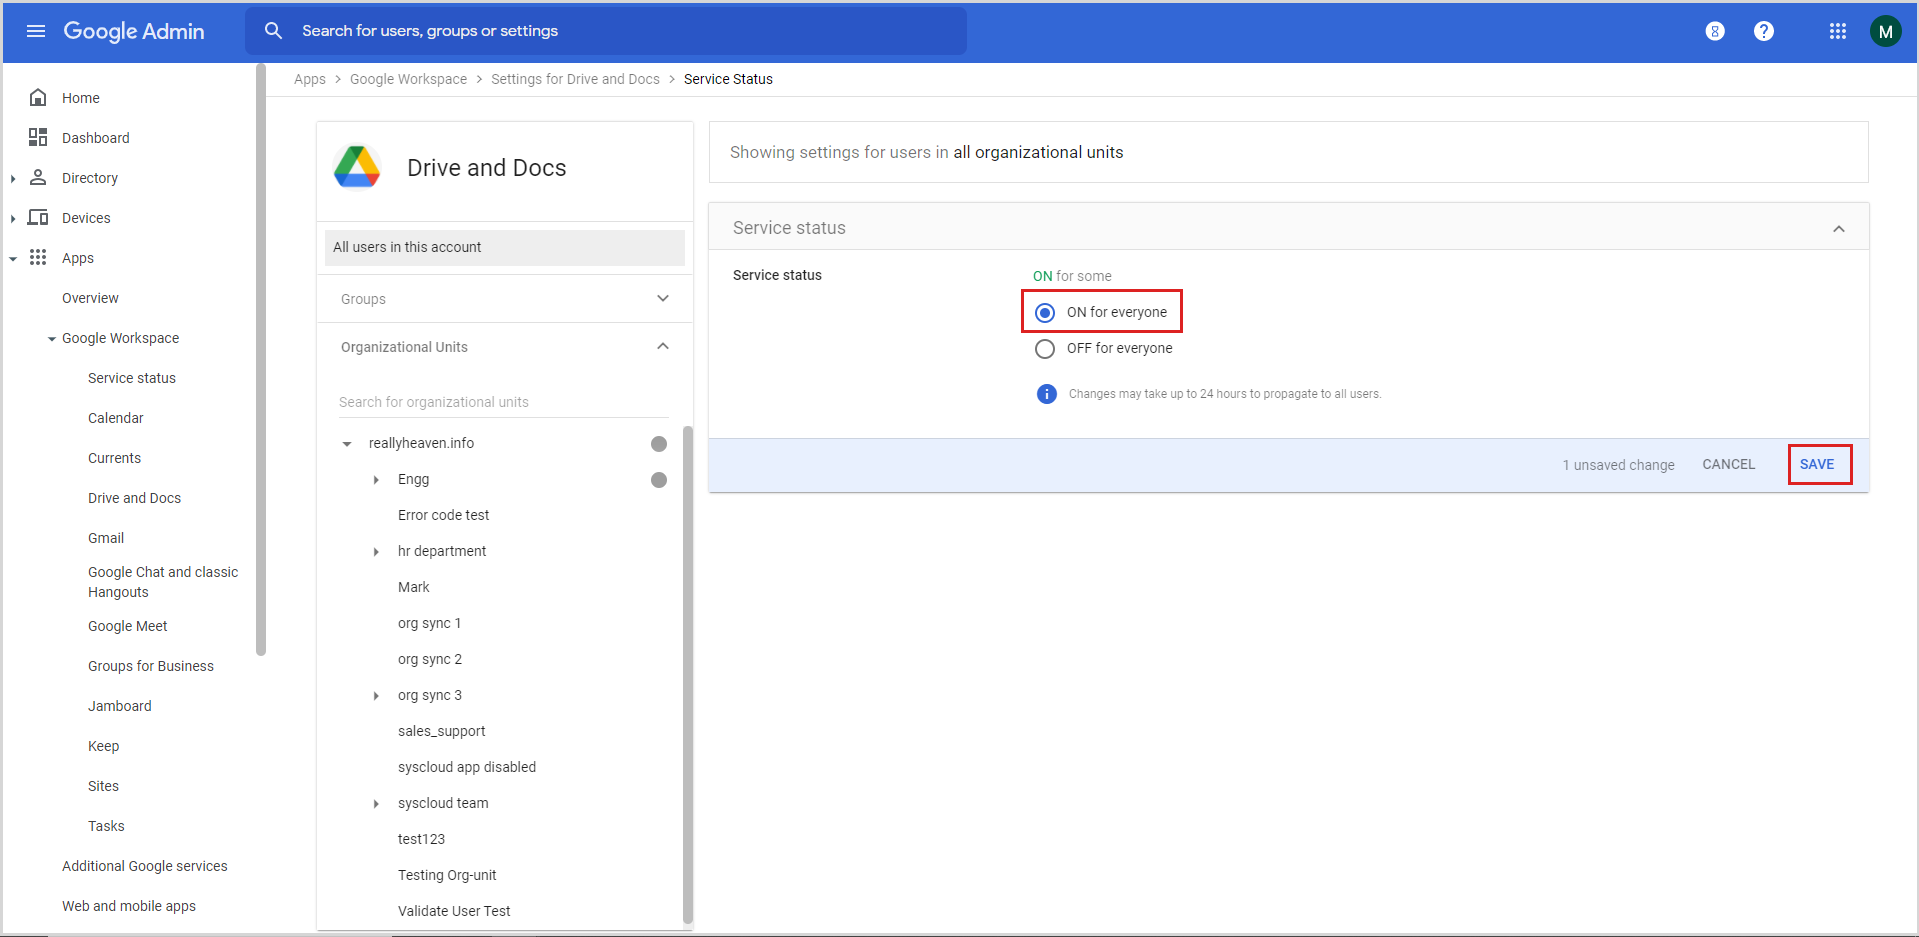Open Gmail in the sidebar
1919x937 pixels.
(x=106, y=538)
